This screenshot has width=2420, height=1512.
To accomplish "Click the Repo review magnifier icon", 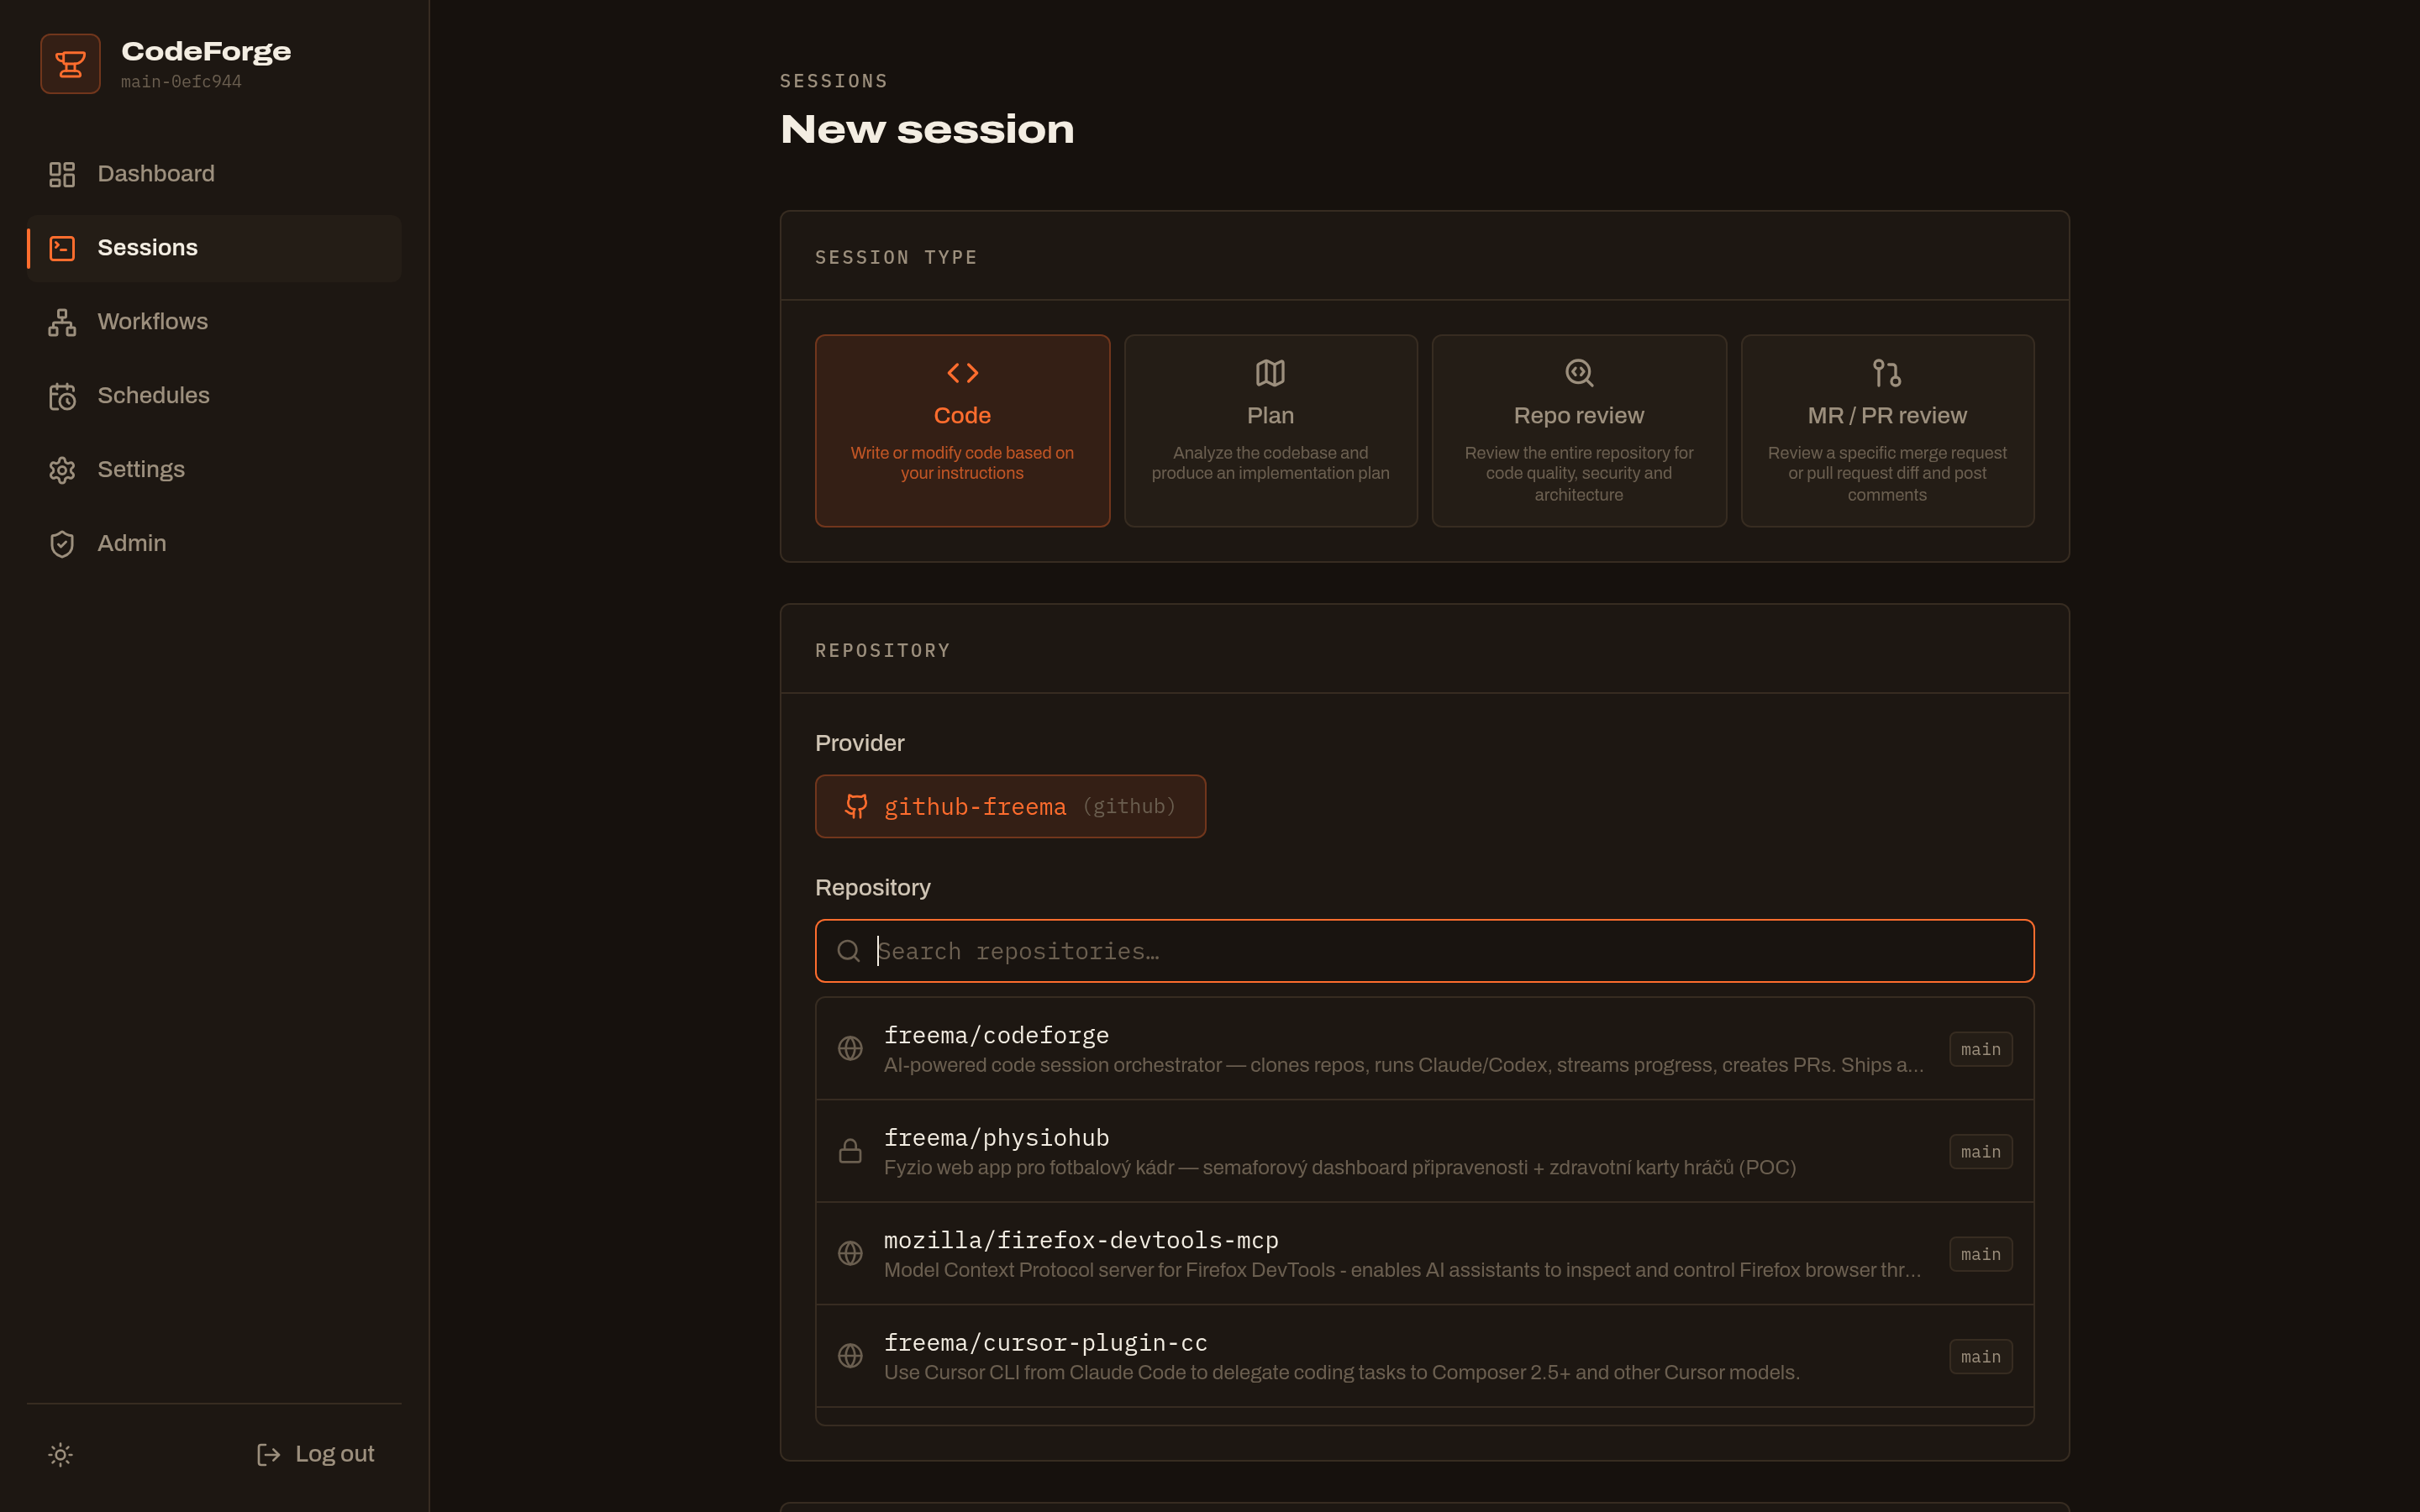I will (1579, 373).
